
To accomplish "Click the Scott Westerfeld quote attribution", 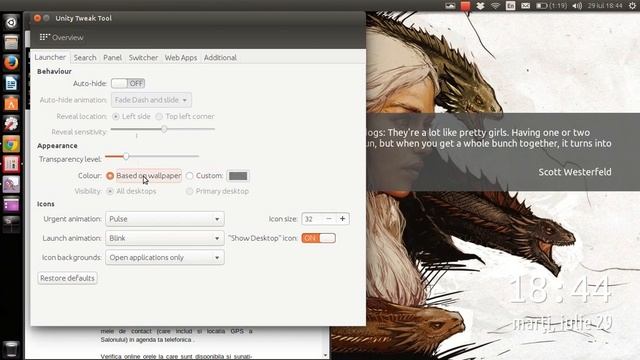I will click(575, 172).
